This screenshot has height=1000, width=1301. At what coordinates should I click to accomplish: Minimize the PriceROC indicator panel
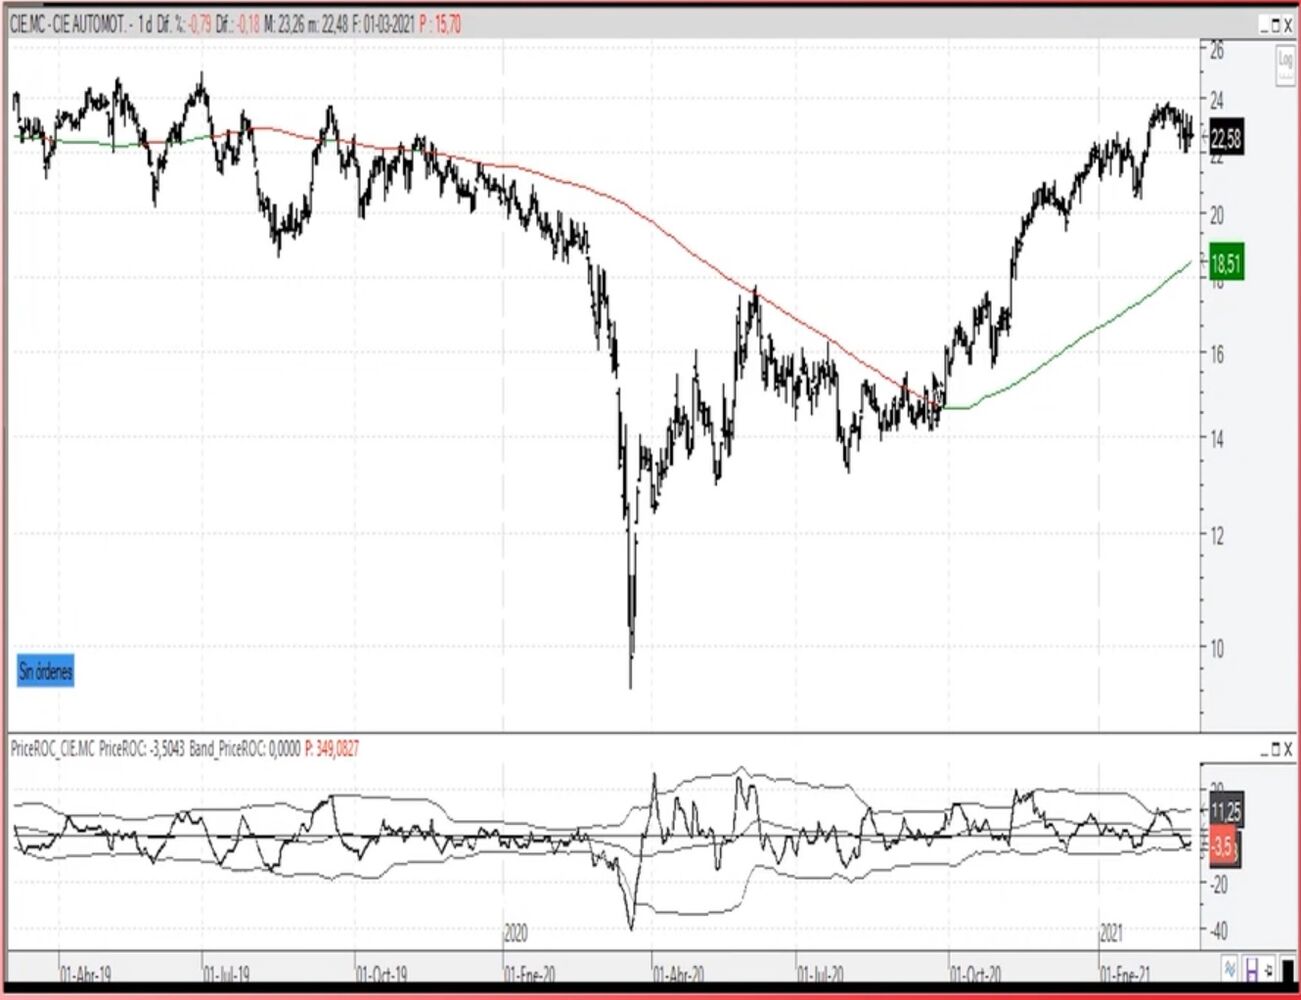pos(1264,750)
